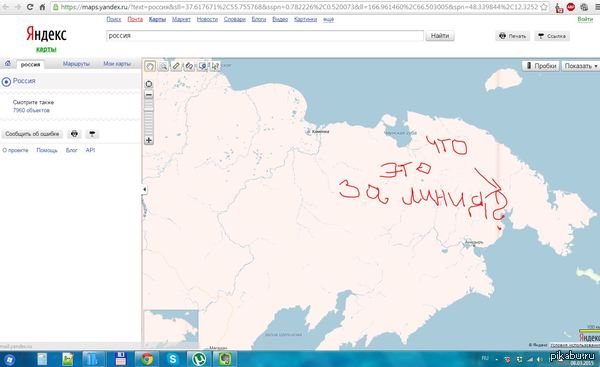Screen dimensions: 600x367
Task: Open the Помощь help link
Action: pos(47,150)
